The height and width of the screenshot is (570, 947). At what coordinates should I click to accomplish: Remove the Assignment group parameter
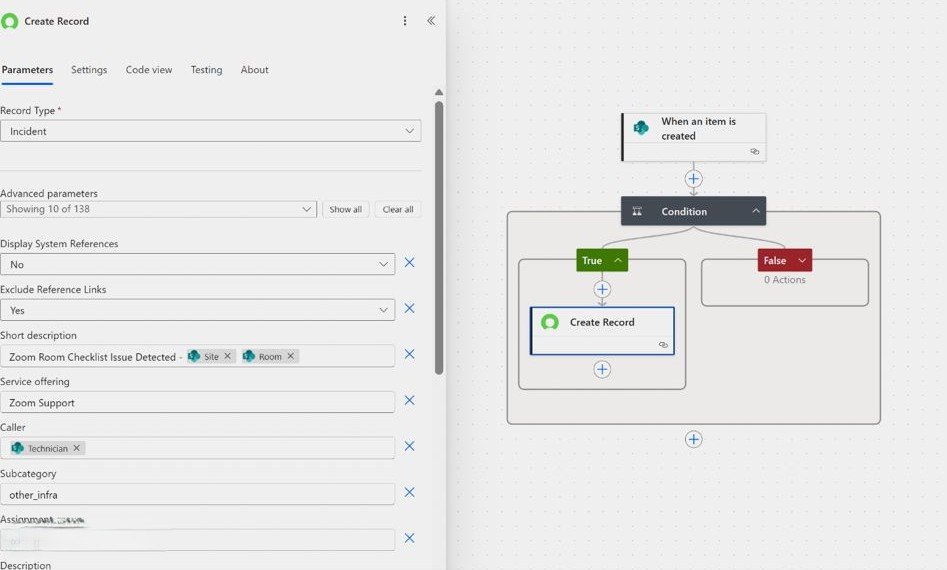[409, 538]
